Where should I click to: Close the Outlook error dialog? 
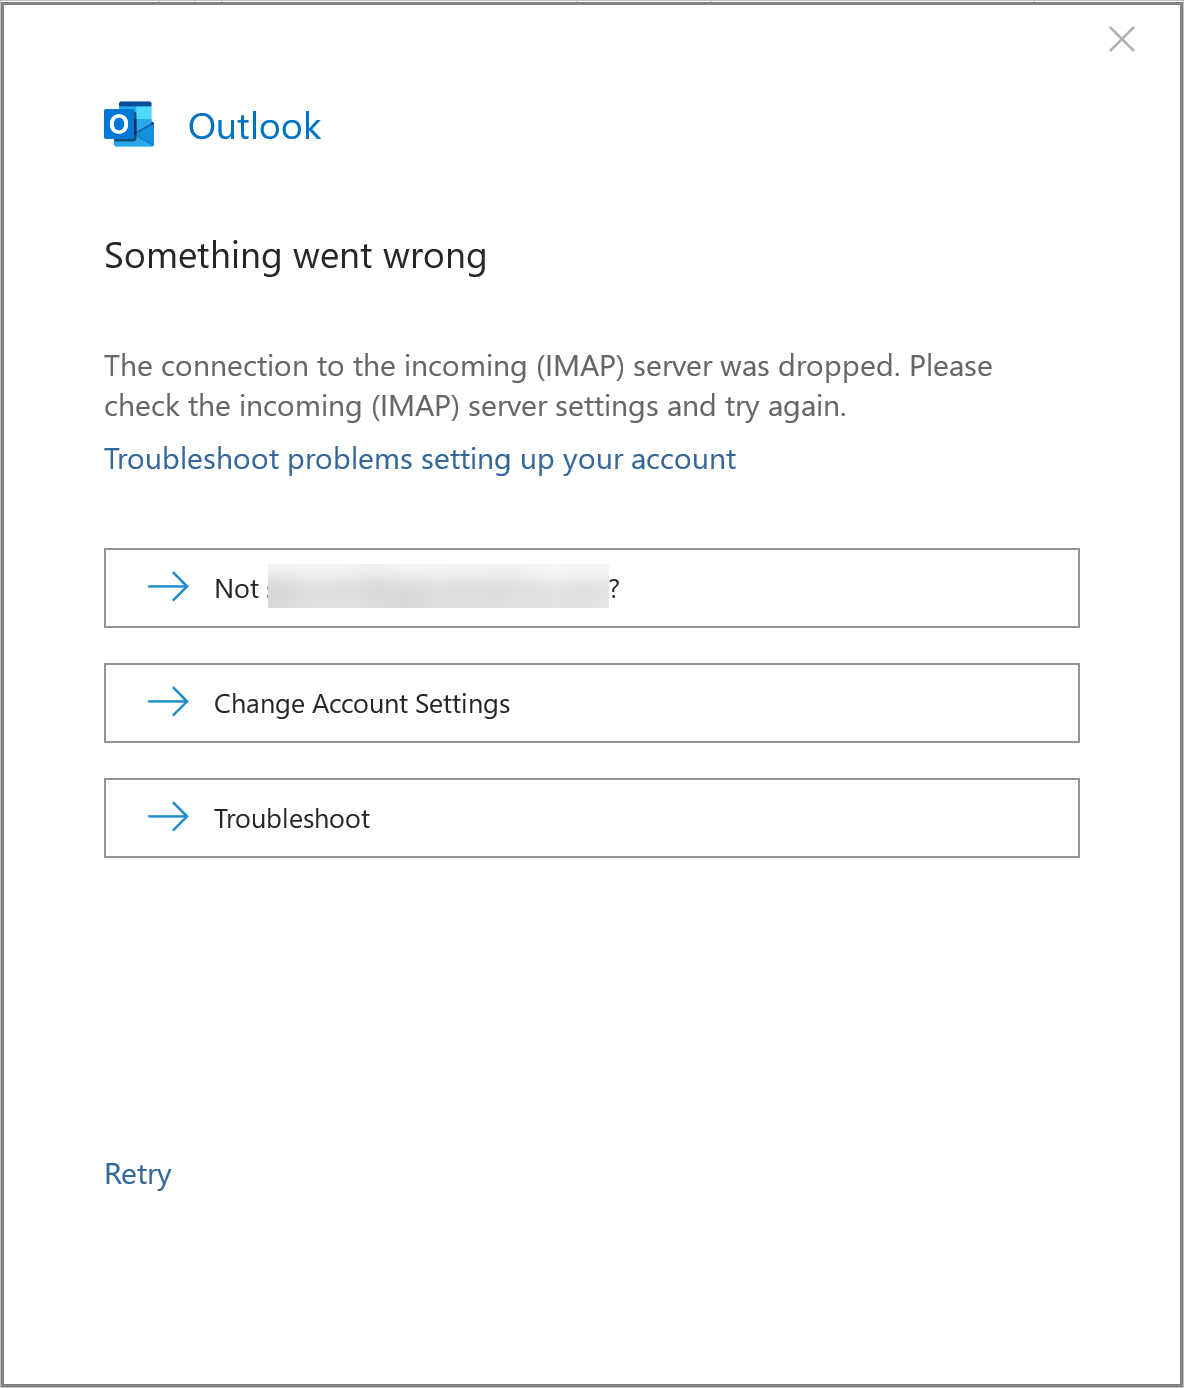[1122, 39]
